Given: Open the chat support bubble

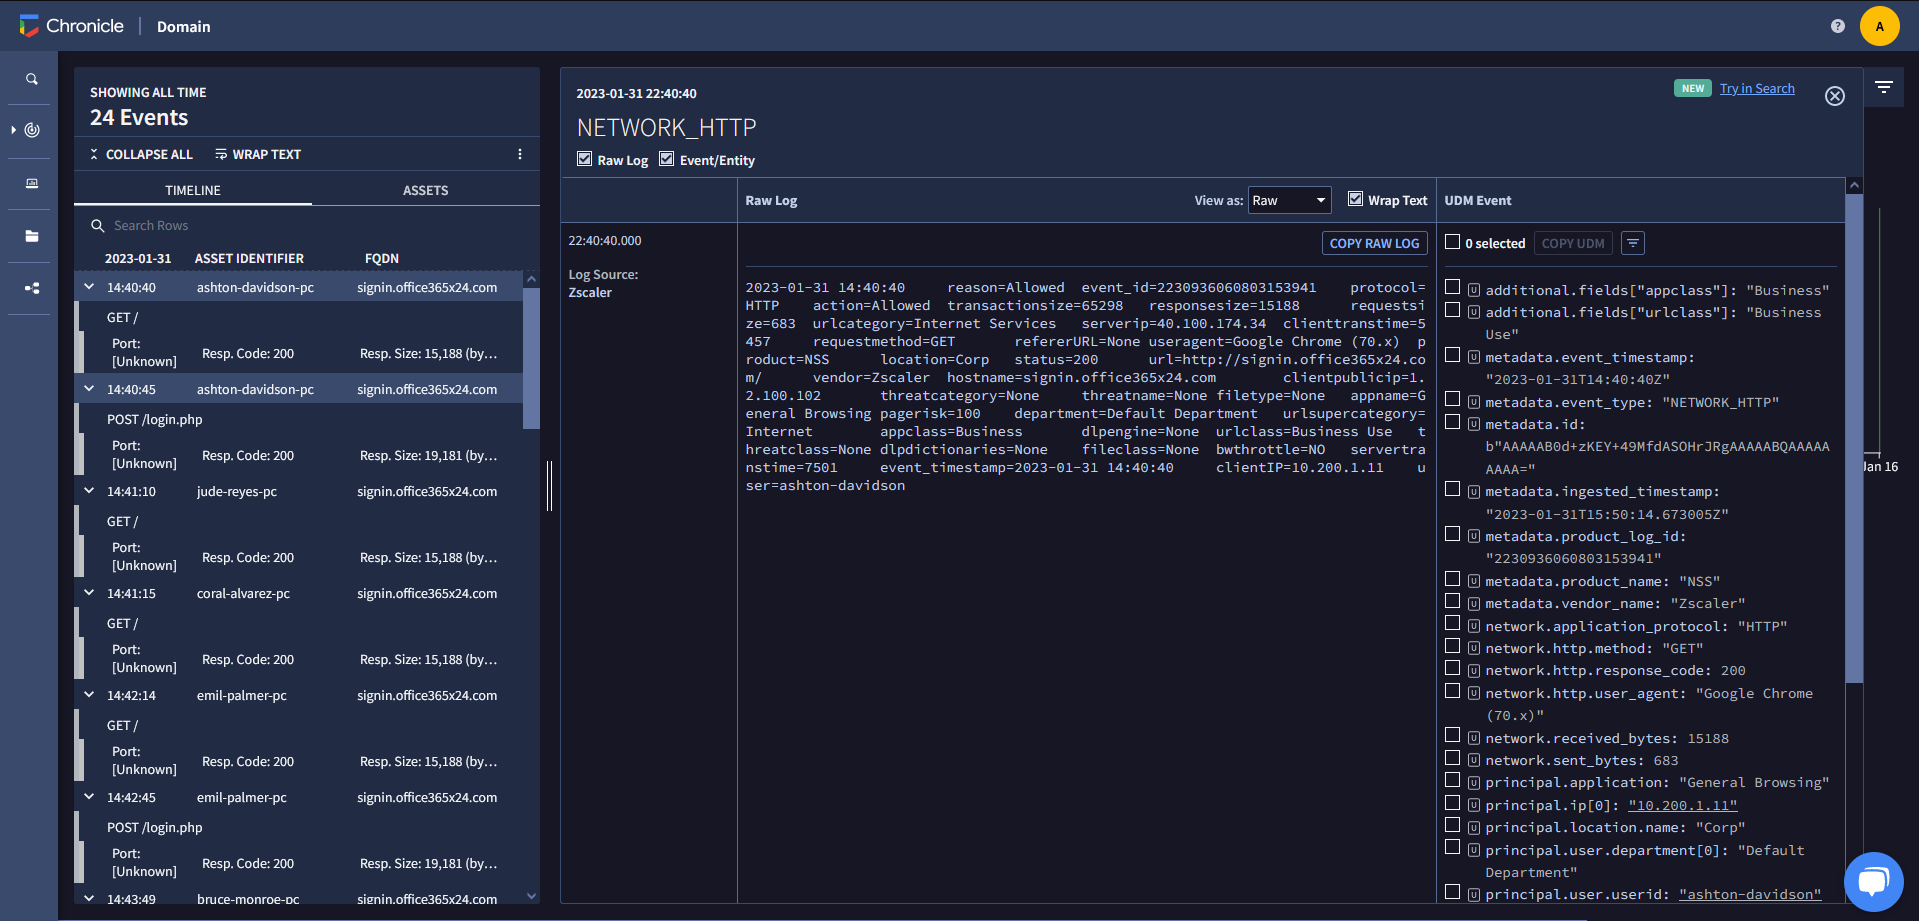Looking at the screenshot, I should tap(1874, 881).
